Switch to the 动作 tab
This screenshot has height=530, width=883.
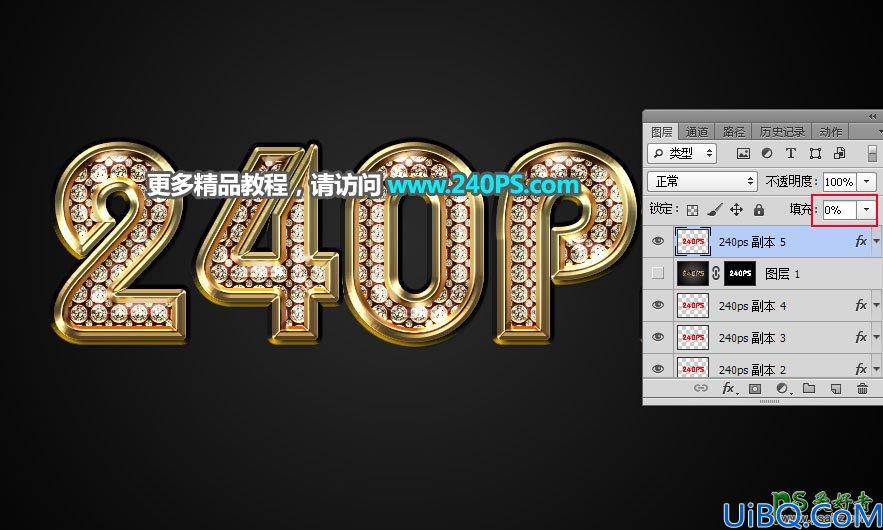click(831, 132)
